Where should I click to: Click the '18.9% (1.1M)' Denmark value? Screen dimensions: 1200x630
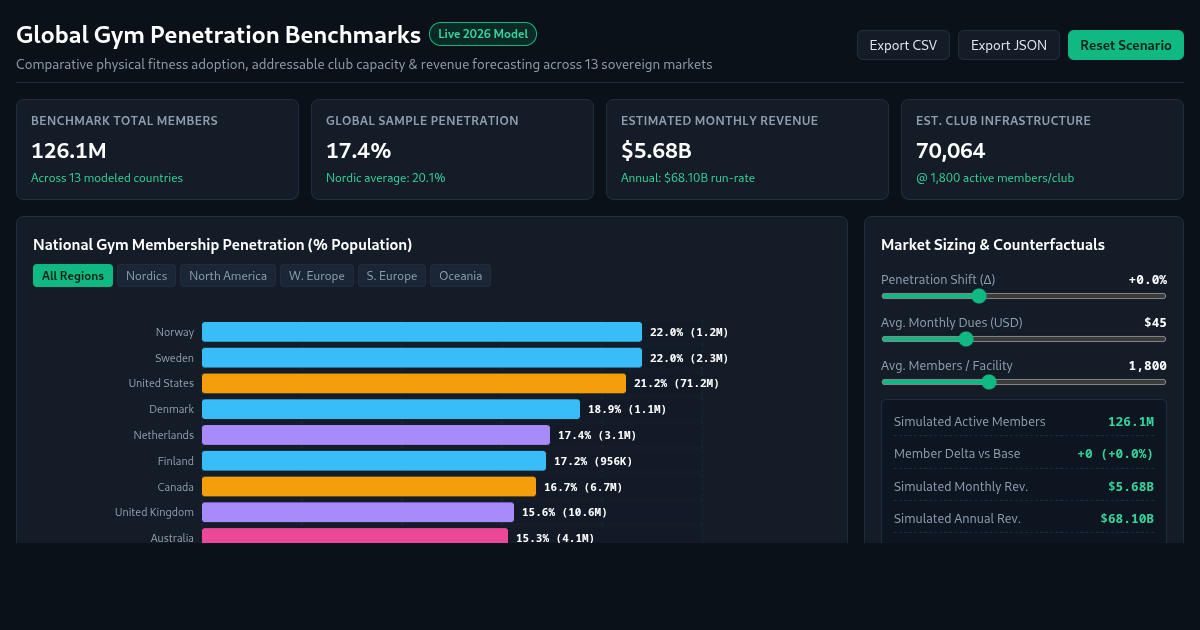(x=627, y=409)
